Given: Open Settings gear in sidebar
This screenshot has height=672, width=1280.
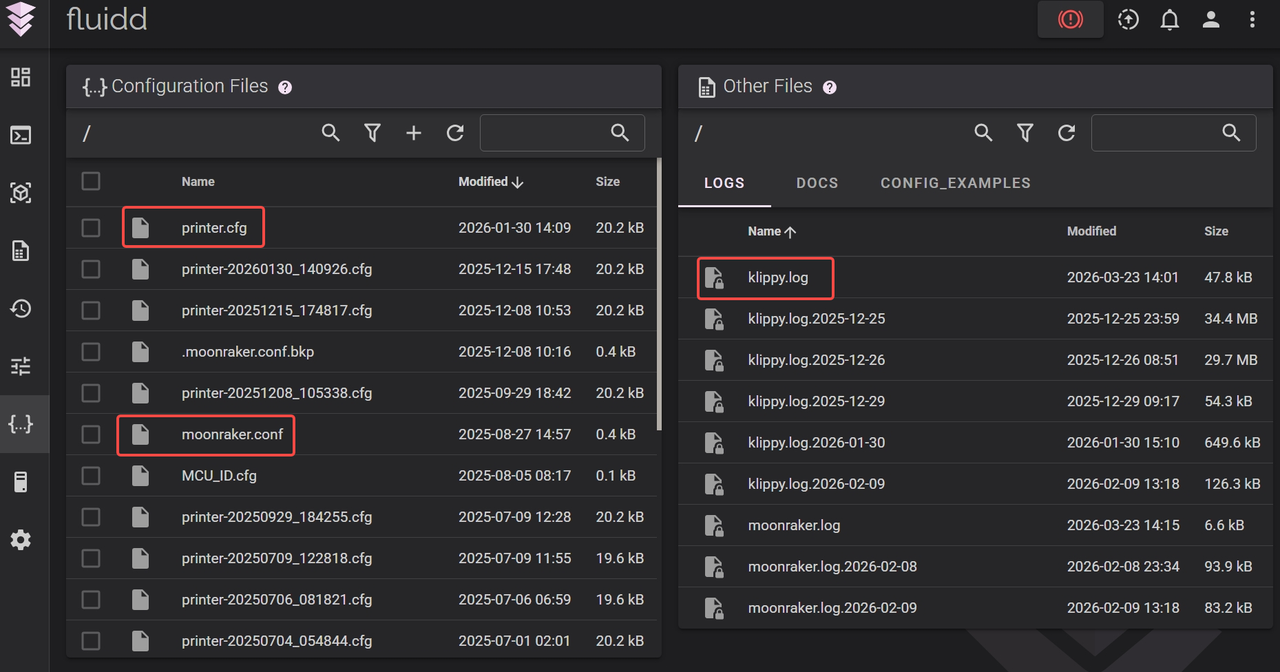Looking at the screenshot, I should pos(21,540).
